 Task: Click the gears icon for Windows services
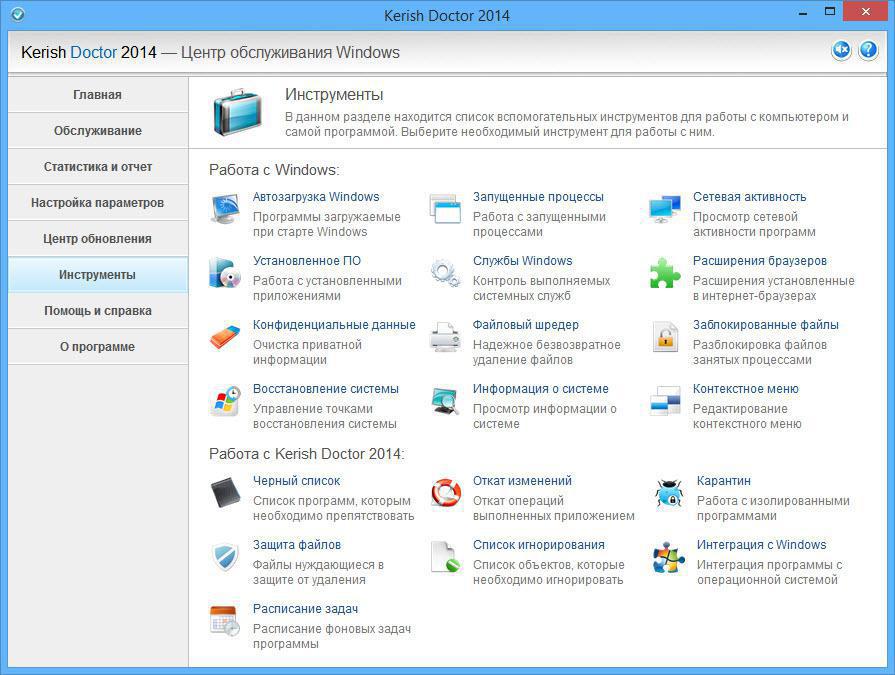point(445,273)
